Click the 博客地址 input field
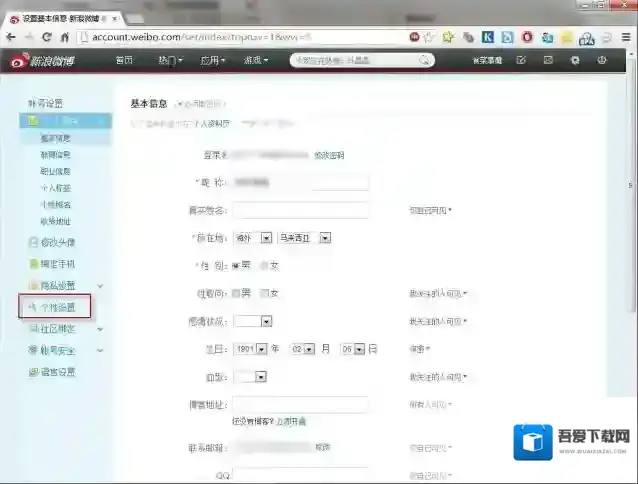This screenshot has height=484, width=638. pyautogui.click(x=301, y=405)
